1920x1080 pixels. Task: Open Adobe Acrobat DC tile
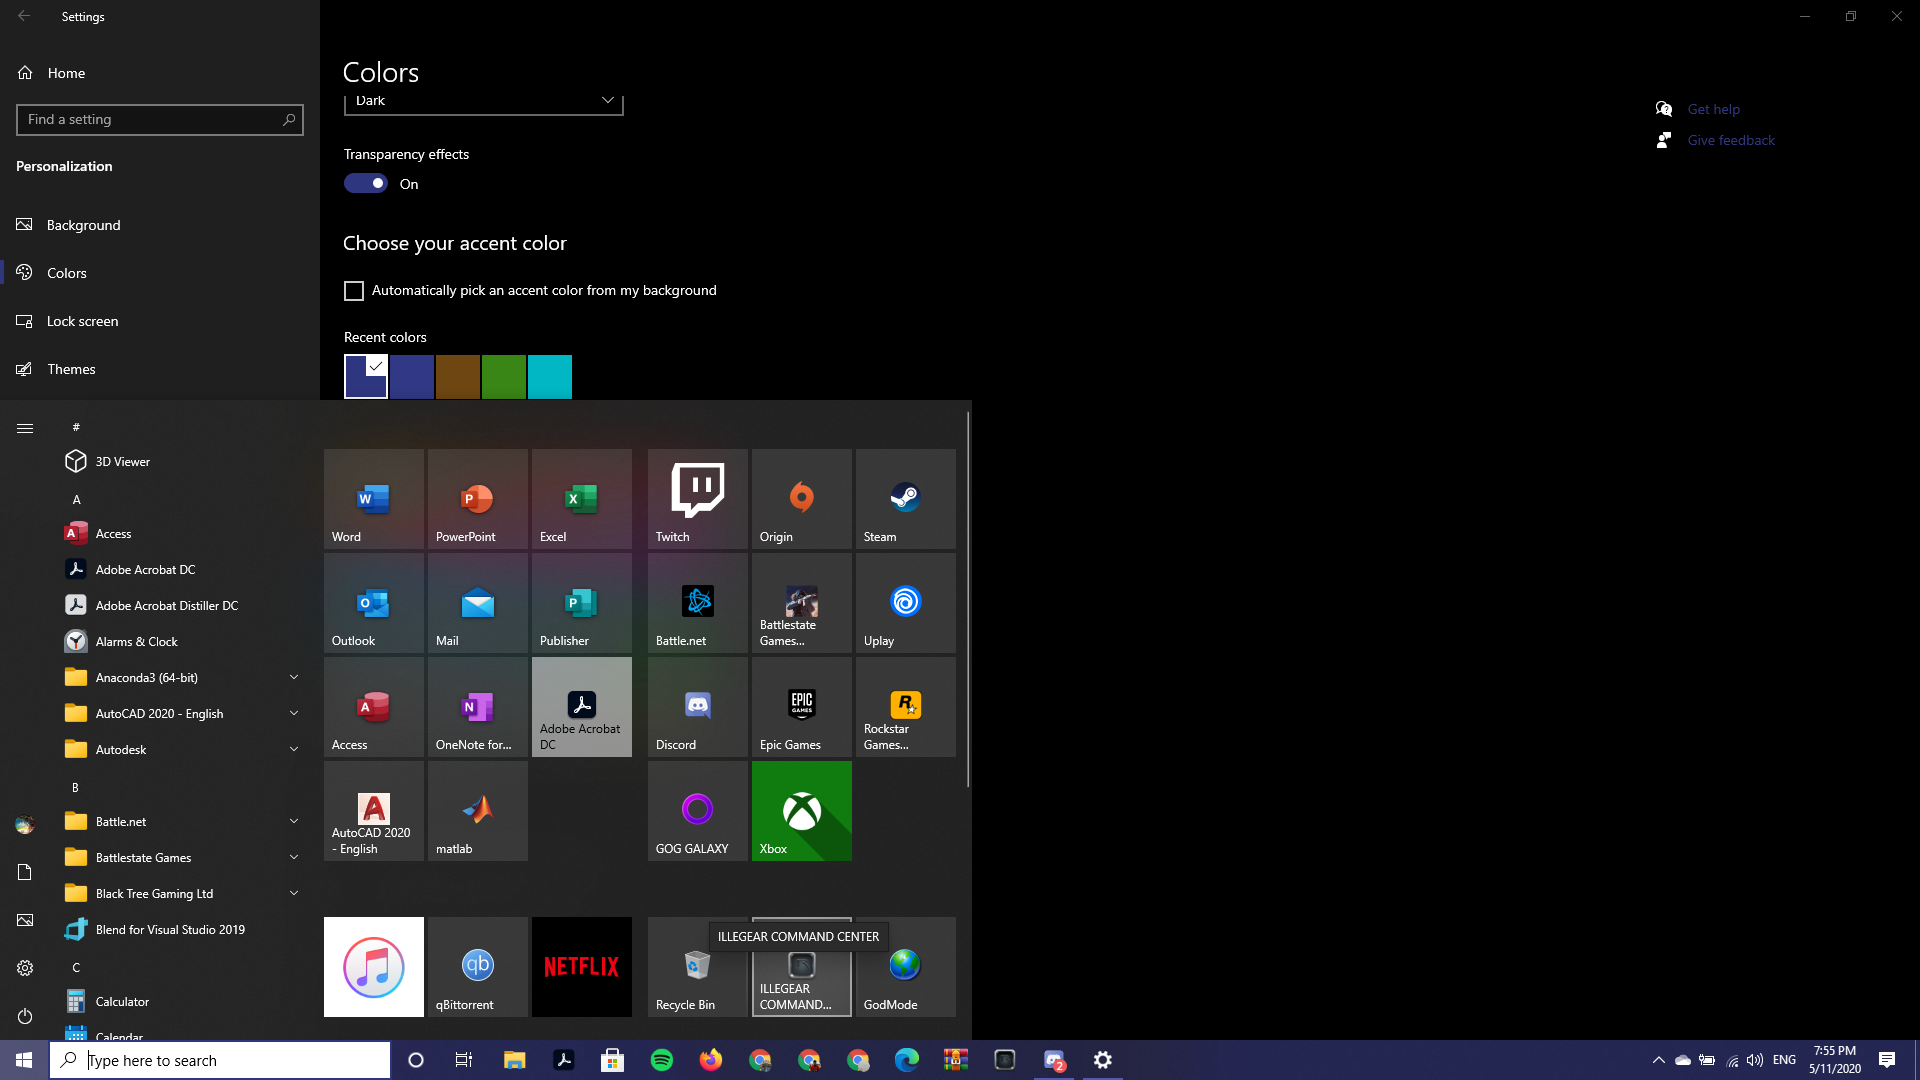pos(581,707)
